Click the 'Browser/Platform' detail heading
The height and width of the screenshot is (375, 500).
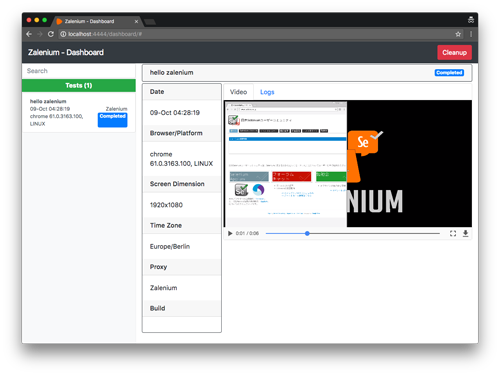176,133
